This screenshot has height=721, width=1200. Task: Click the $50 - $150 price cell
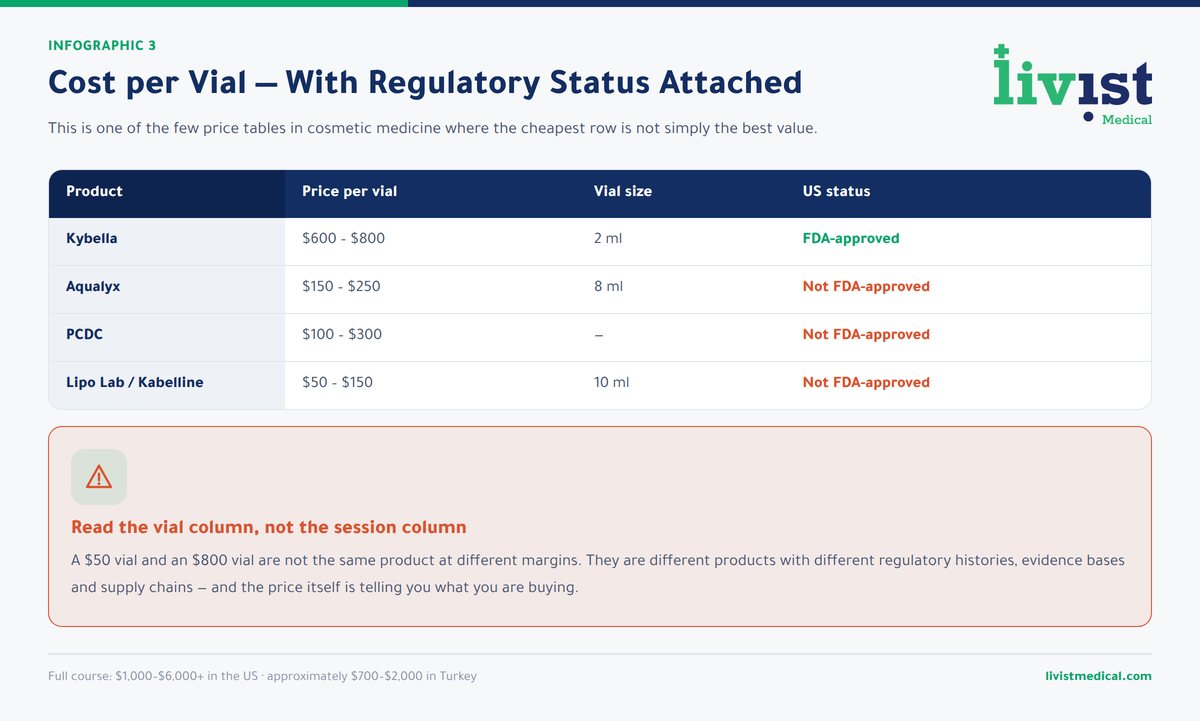[337, 382]
